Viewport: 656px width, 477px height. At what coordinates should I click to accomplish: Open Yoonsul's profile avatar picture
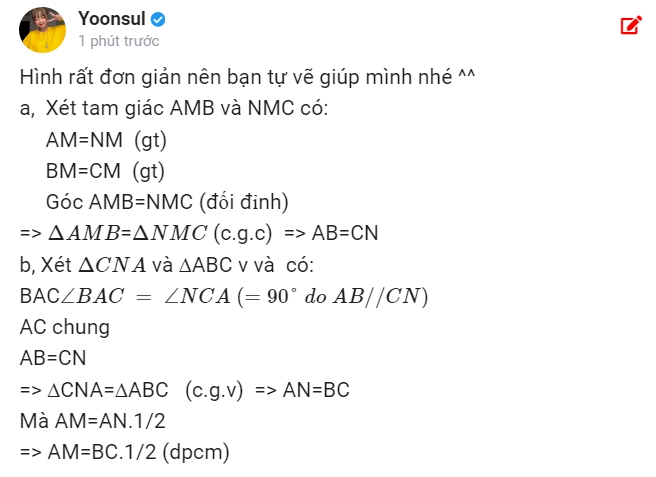coord(42,30)
